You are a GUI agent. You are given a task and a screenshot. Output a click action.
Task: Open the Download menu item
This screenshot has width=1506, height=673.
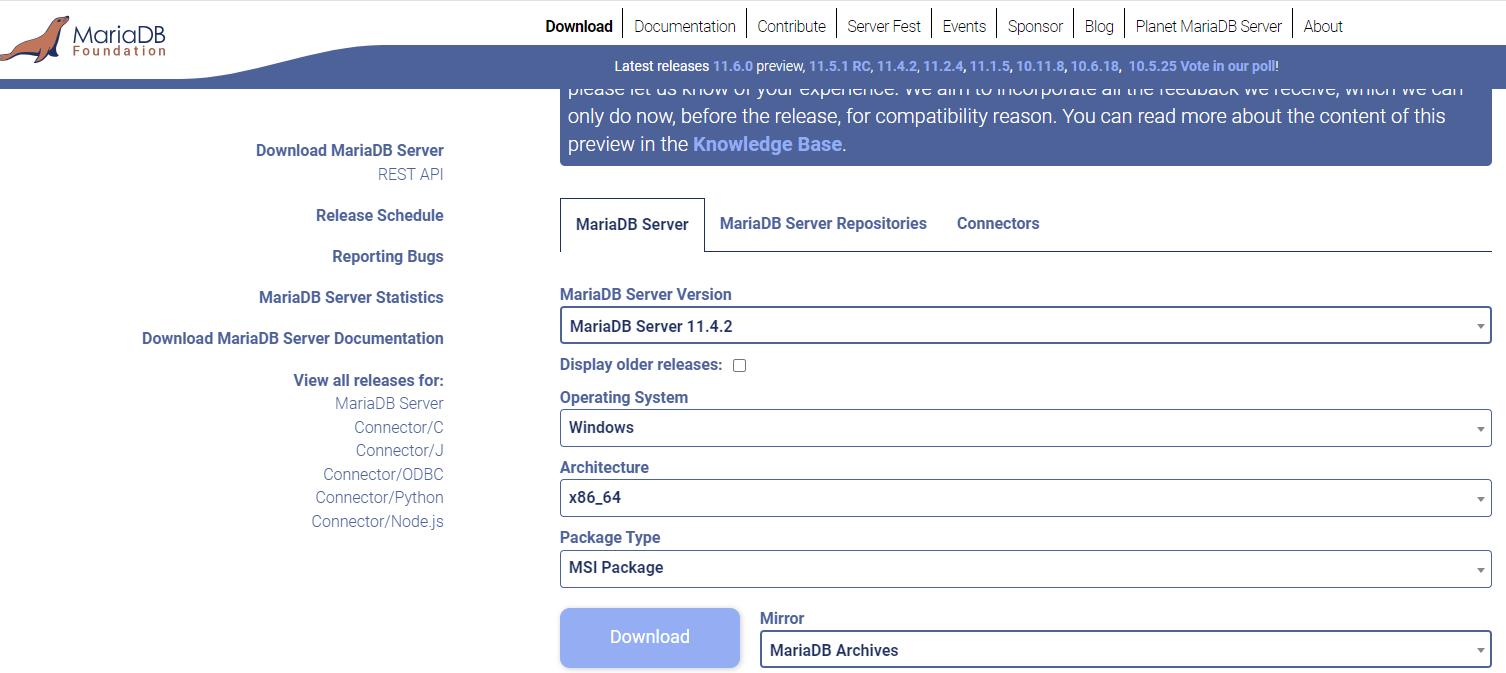coord(579,26)
